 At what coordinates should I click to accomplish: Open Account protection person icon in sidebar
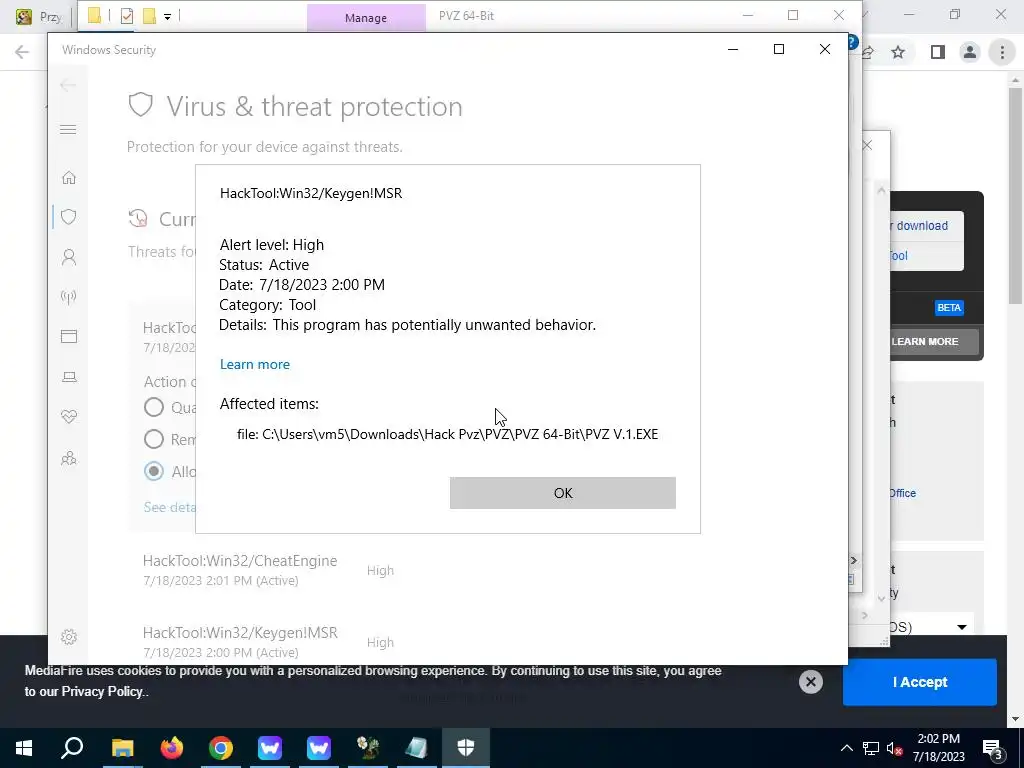click(x=69, y=257)
